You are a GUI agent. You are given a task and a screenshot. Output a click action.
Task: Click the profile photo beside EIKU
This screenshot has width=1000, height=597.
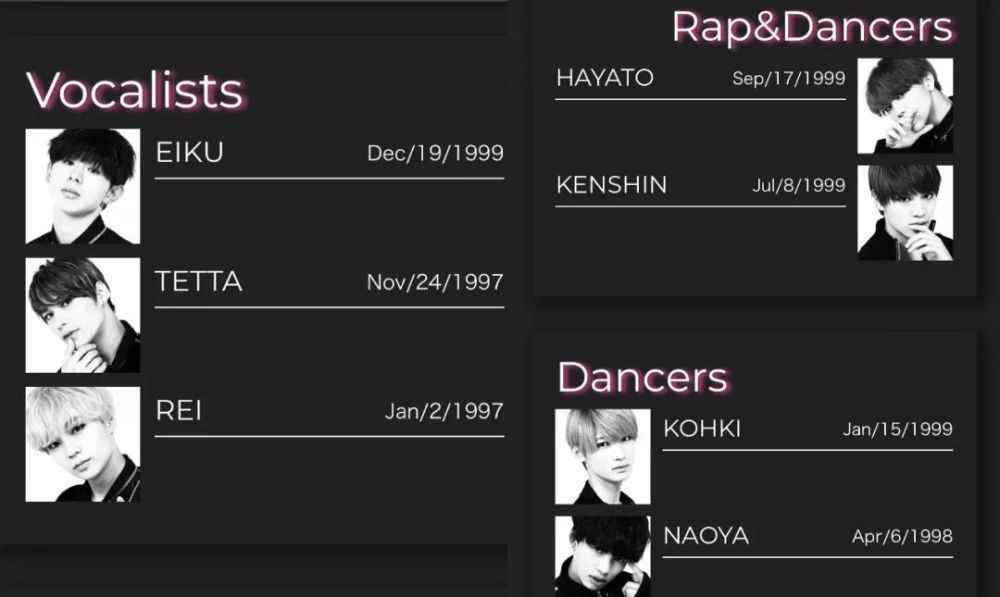tap(82, 186)
